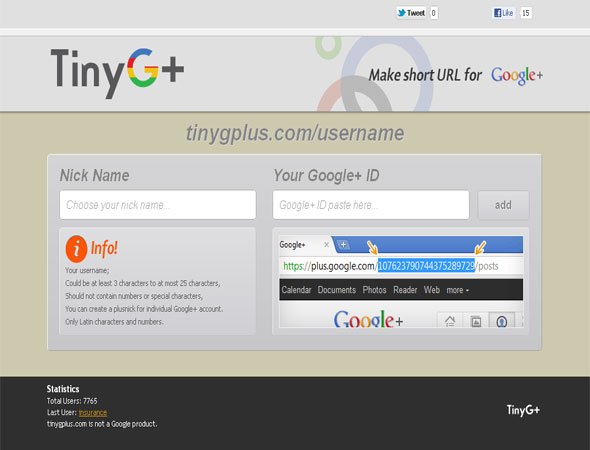
Task: Click the 'Only Latin characters and numbers' line
Action: [x=114, y=322]
